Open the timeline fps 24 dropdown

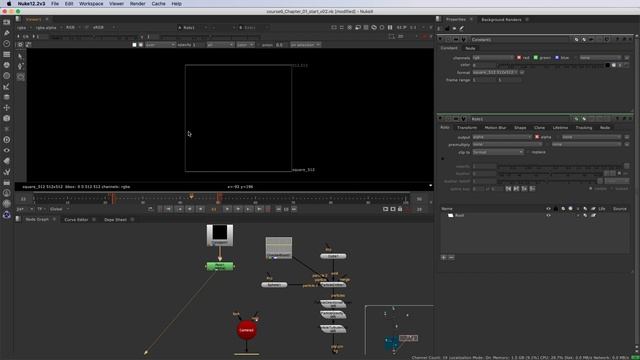[x=24, y=209]
